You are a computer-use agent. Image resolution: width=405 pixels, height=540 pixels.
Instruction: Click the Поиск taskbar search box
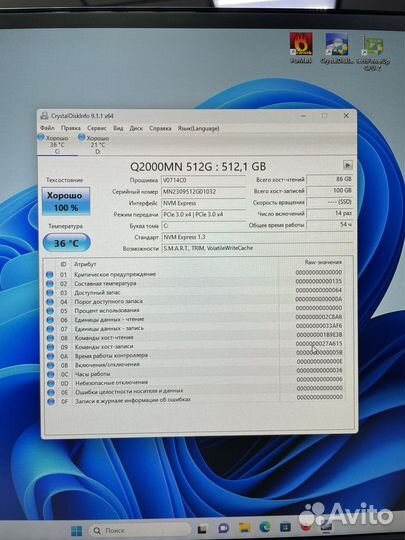139,530
